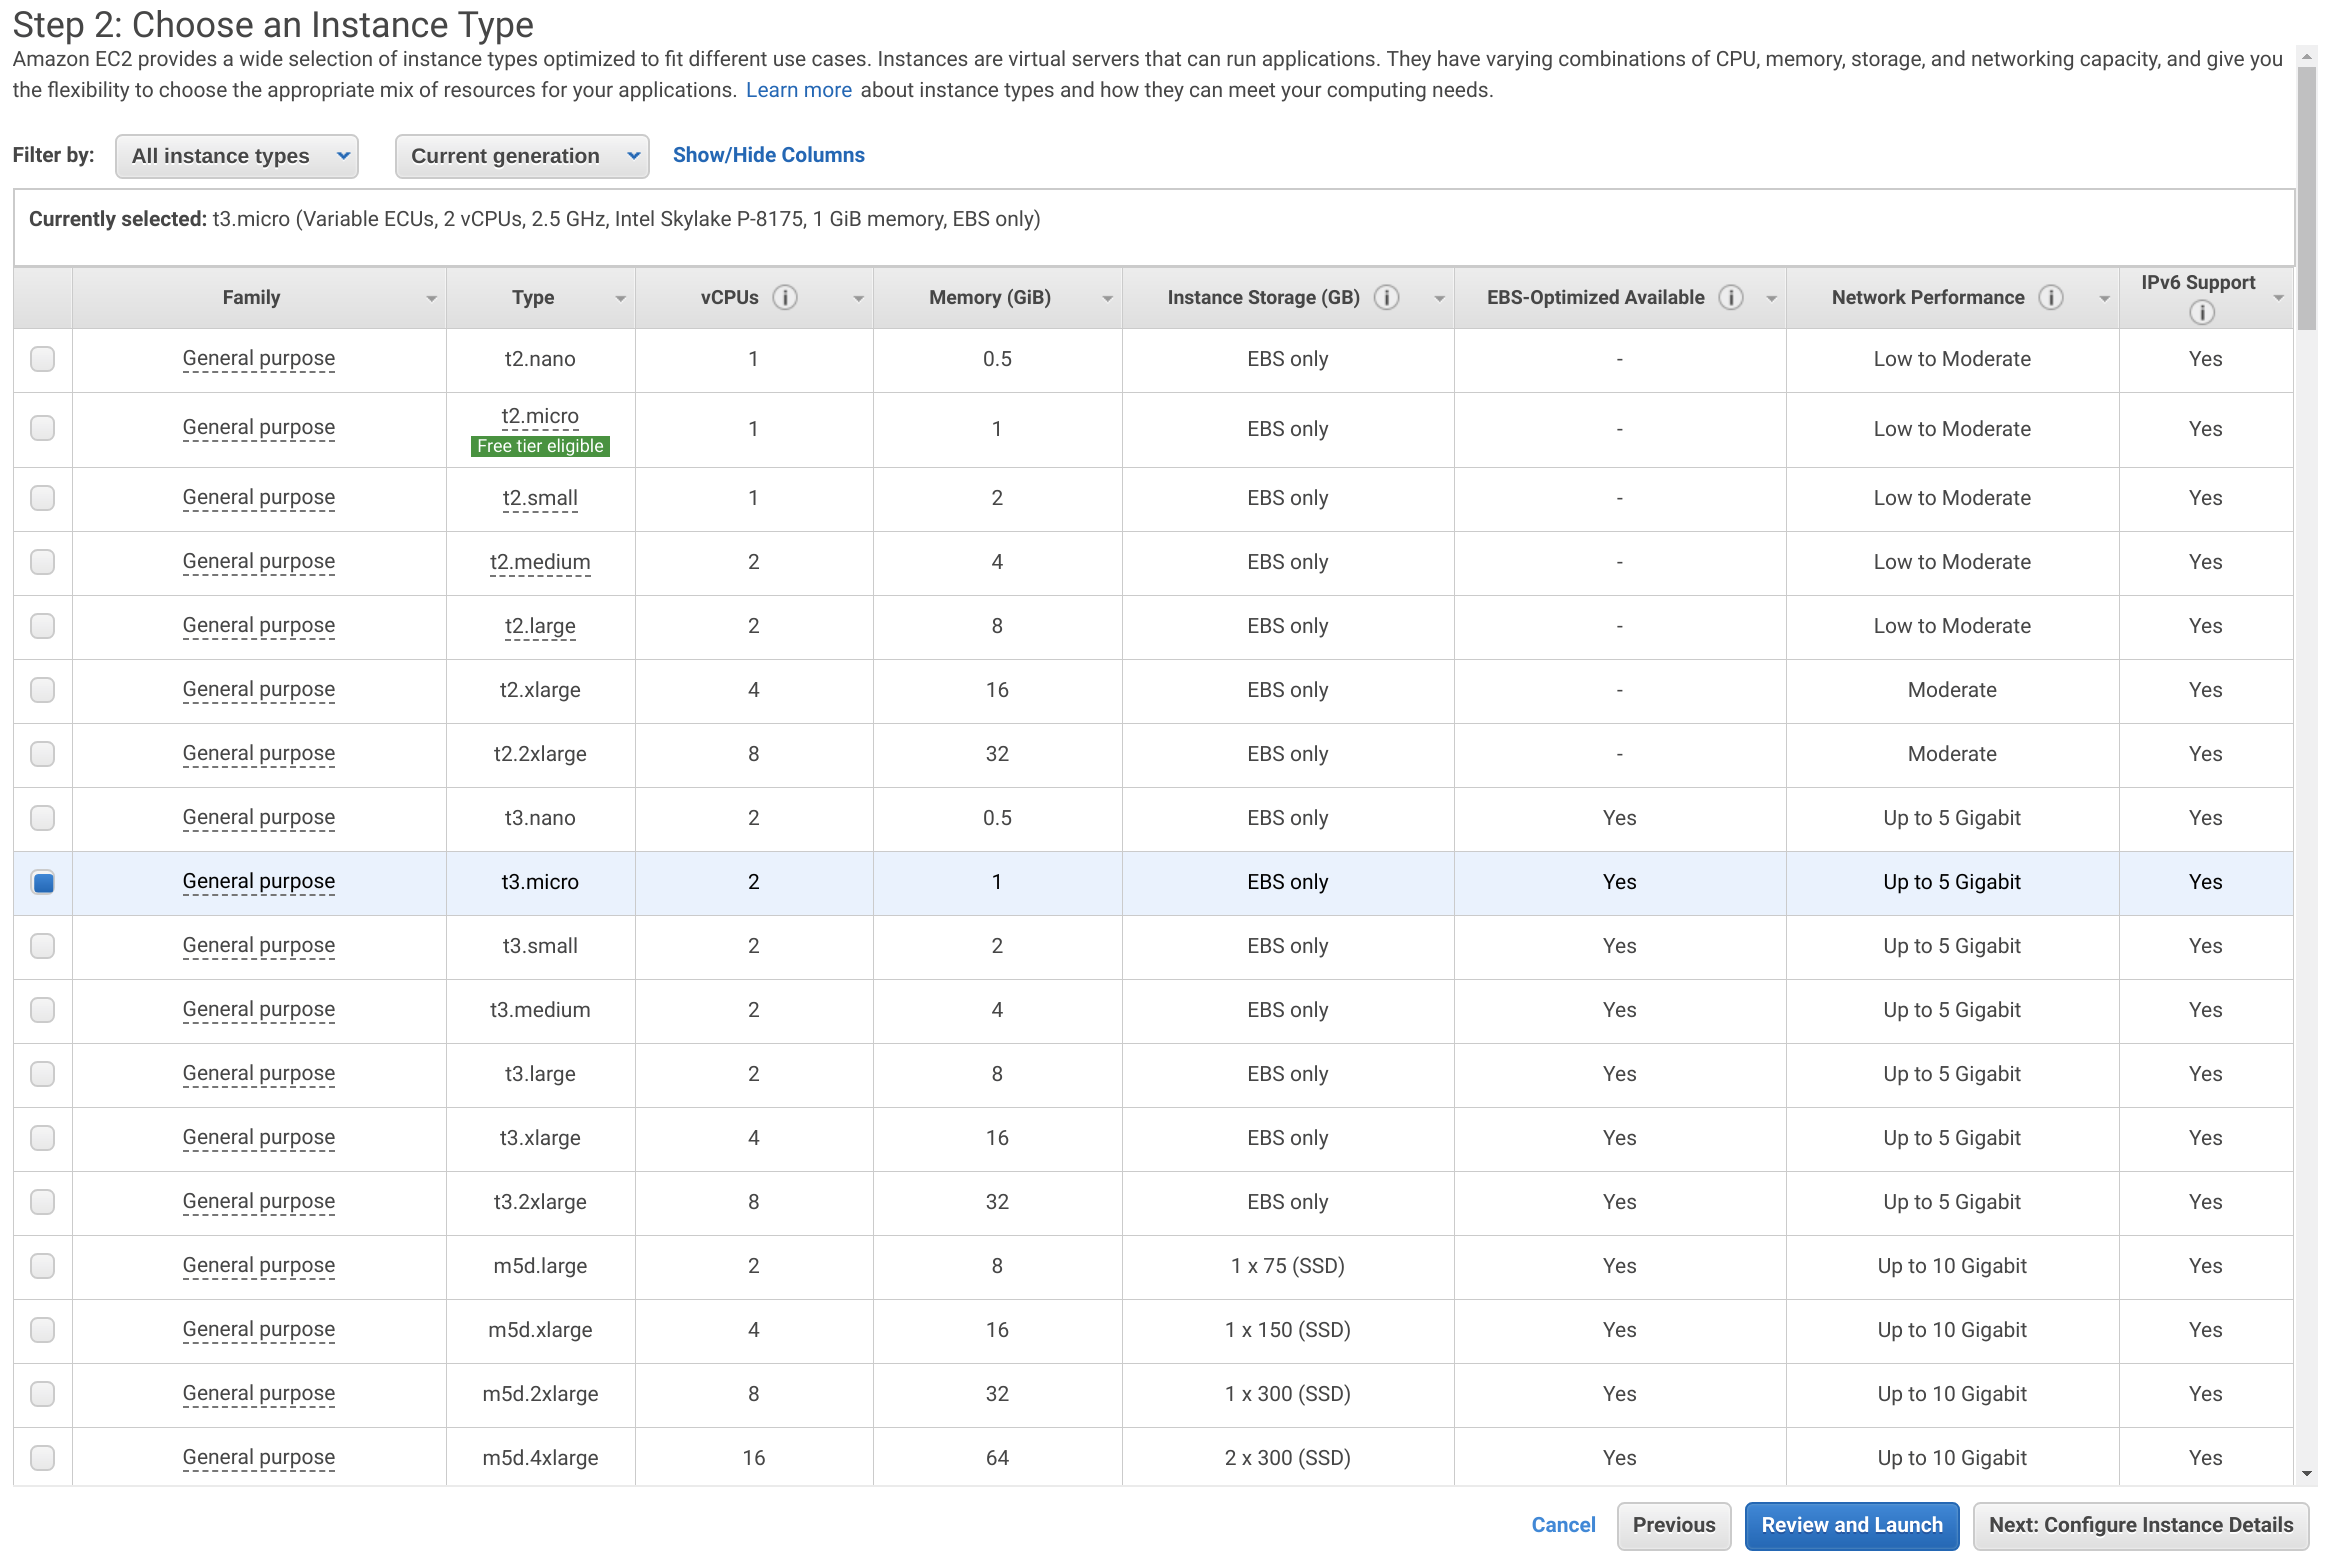This screenshot has width=2327, height=1566.
Task: Click the t2.medium type link
Action: pyautogui.click(x=540, y=562)
